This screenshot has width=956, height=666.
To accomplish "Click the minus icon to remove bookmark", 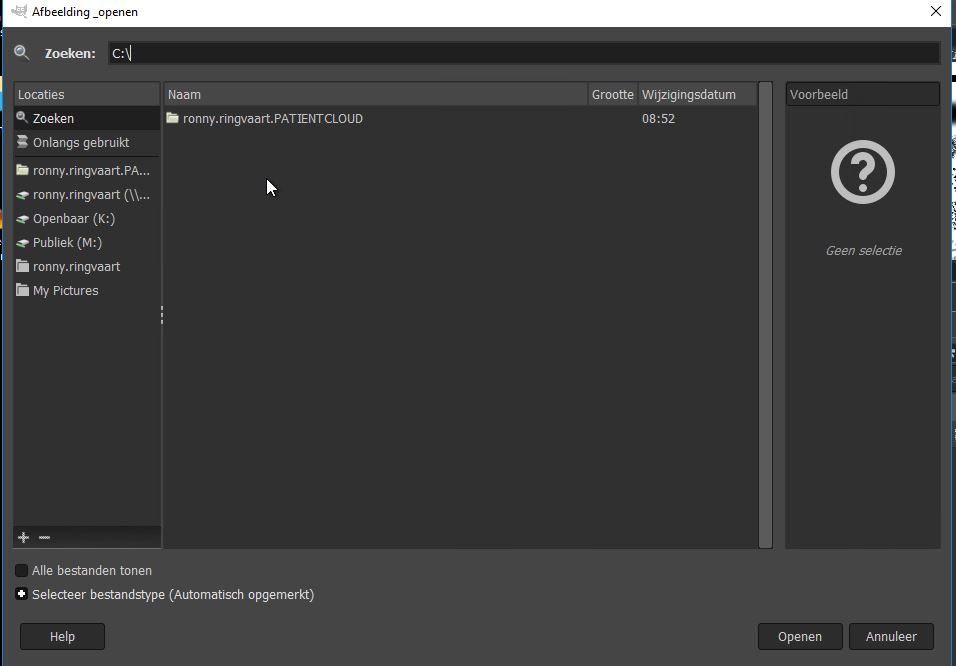I will pos(44,538).
